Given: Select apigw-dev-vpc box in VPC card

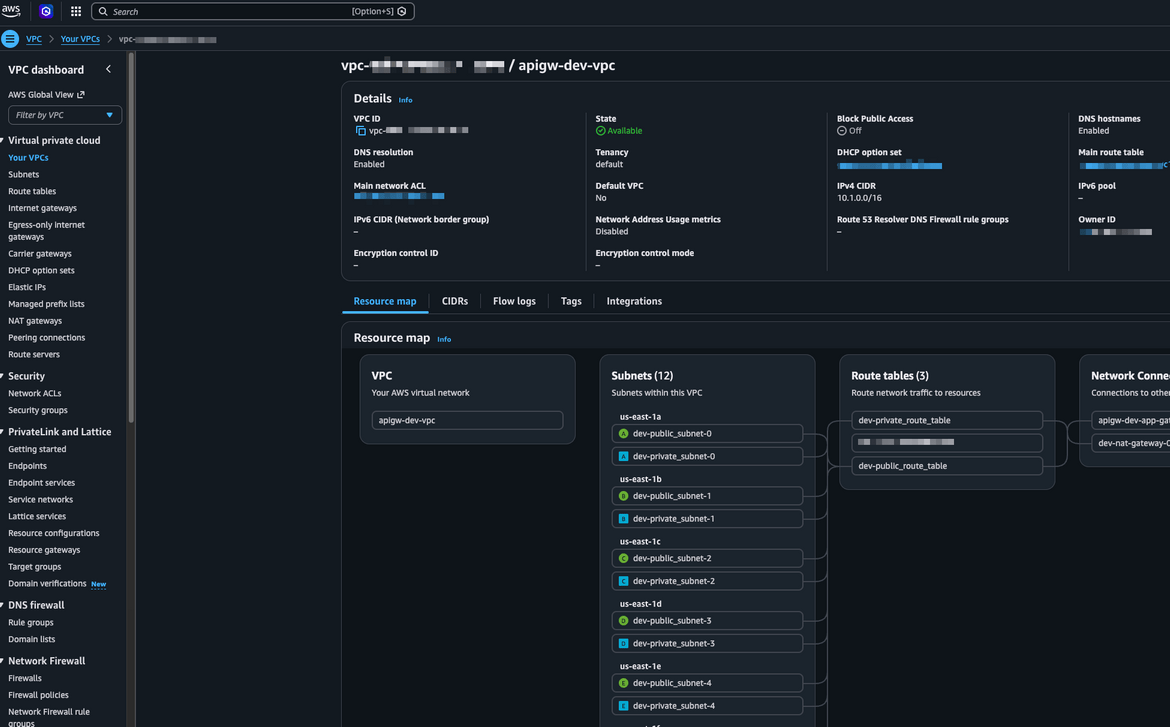Looking at the screenshot, I should [x=467, y=420].
